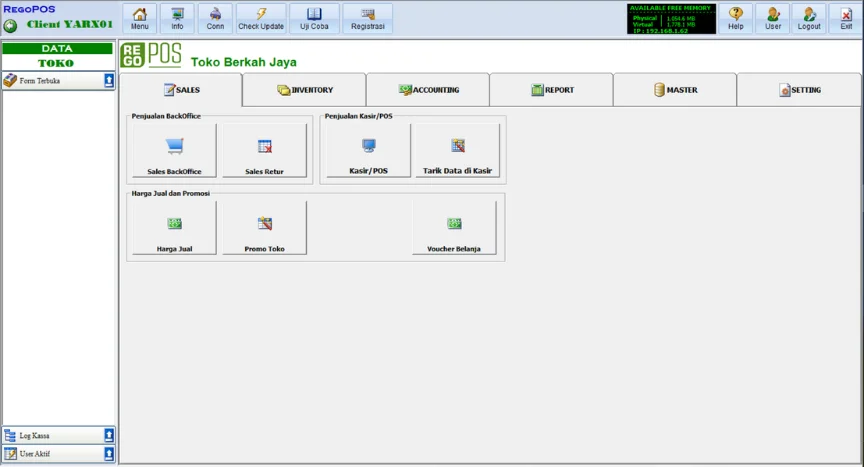Switch to the ACCOUNTING tab
This screenshot has width=864, height=467.
(428, 90)
